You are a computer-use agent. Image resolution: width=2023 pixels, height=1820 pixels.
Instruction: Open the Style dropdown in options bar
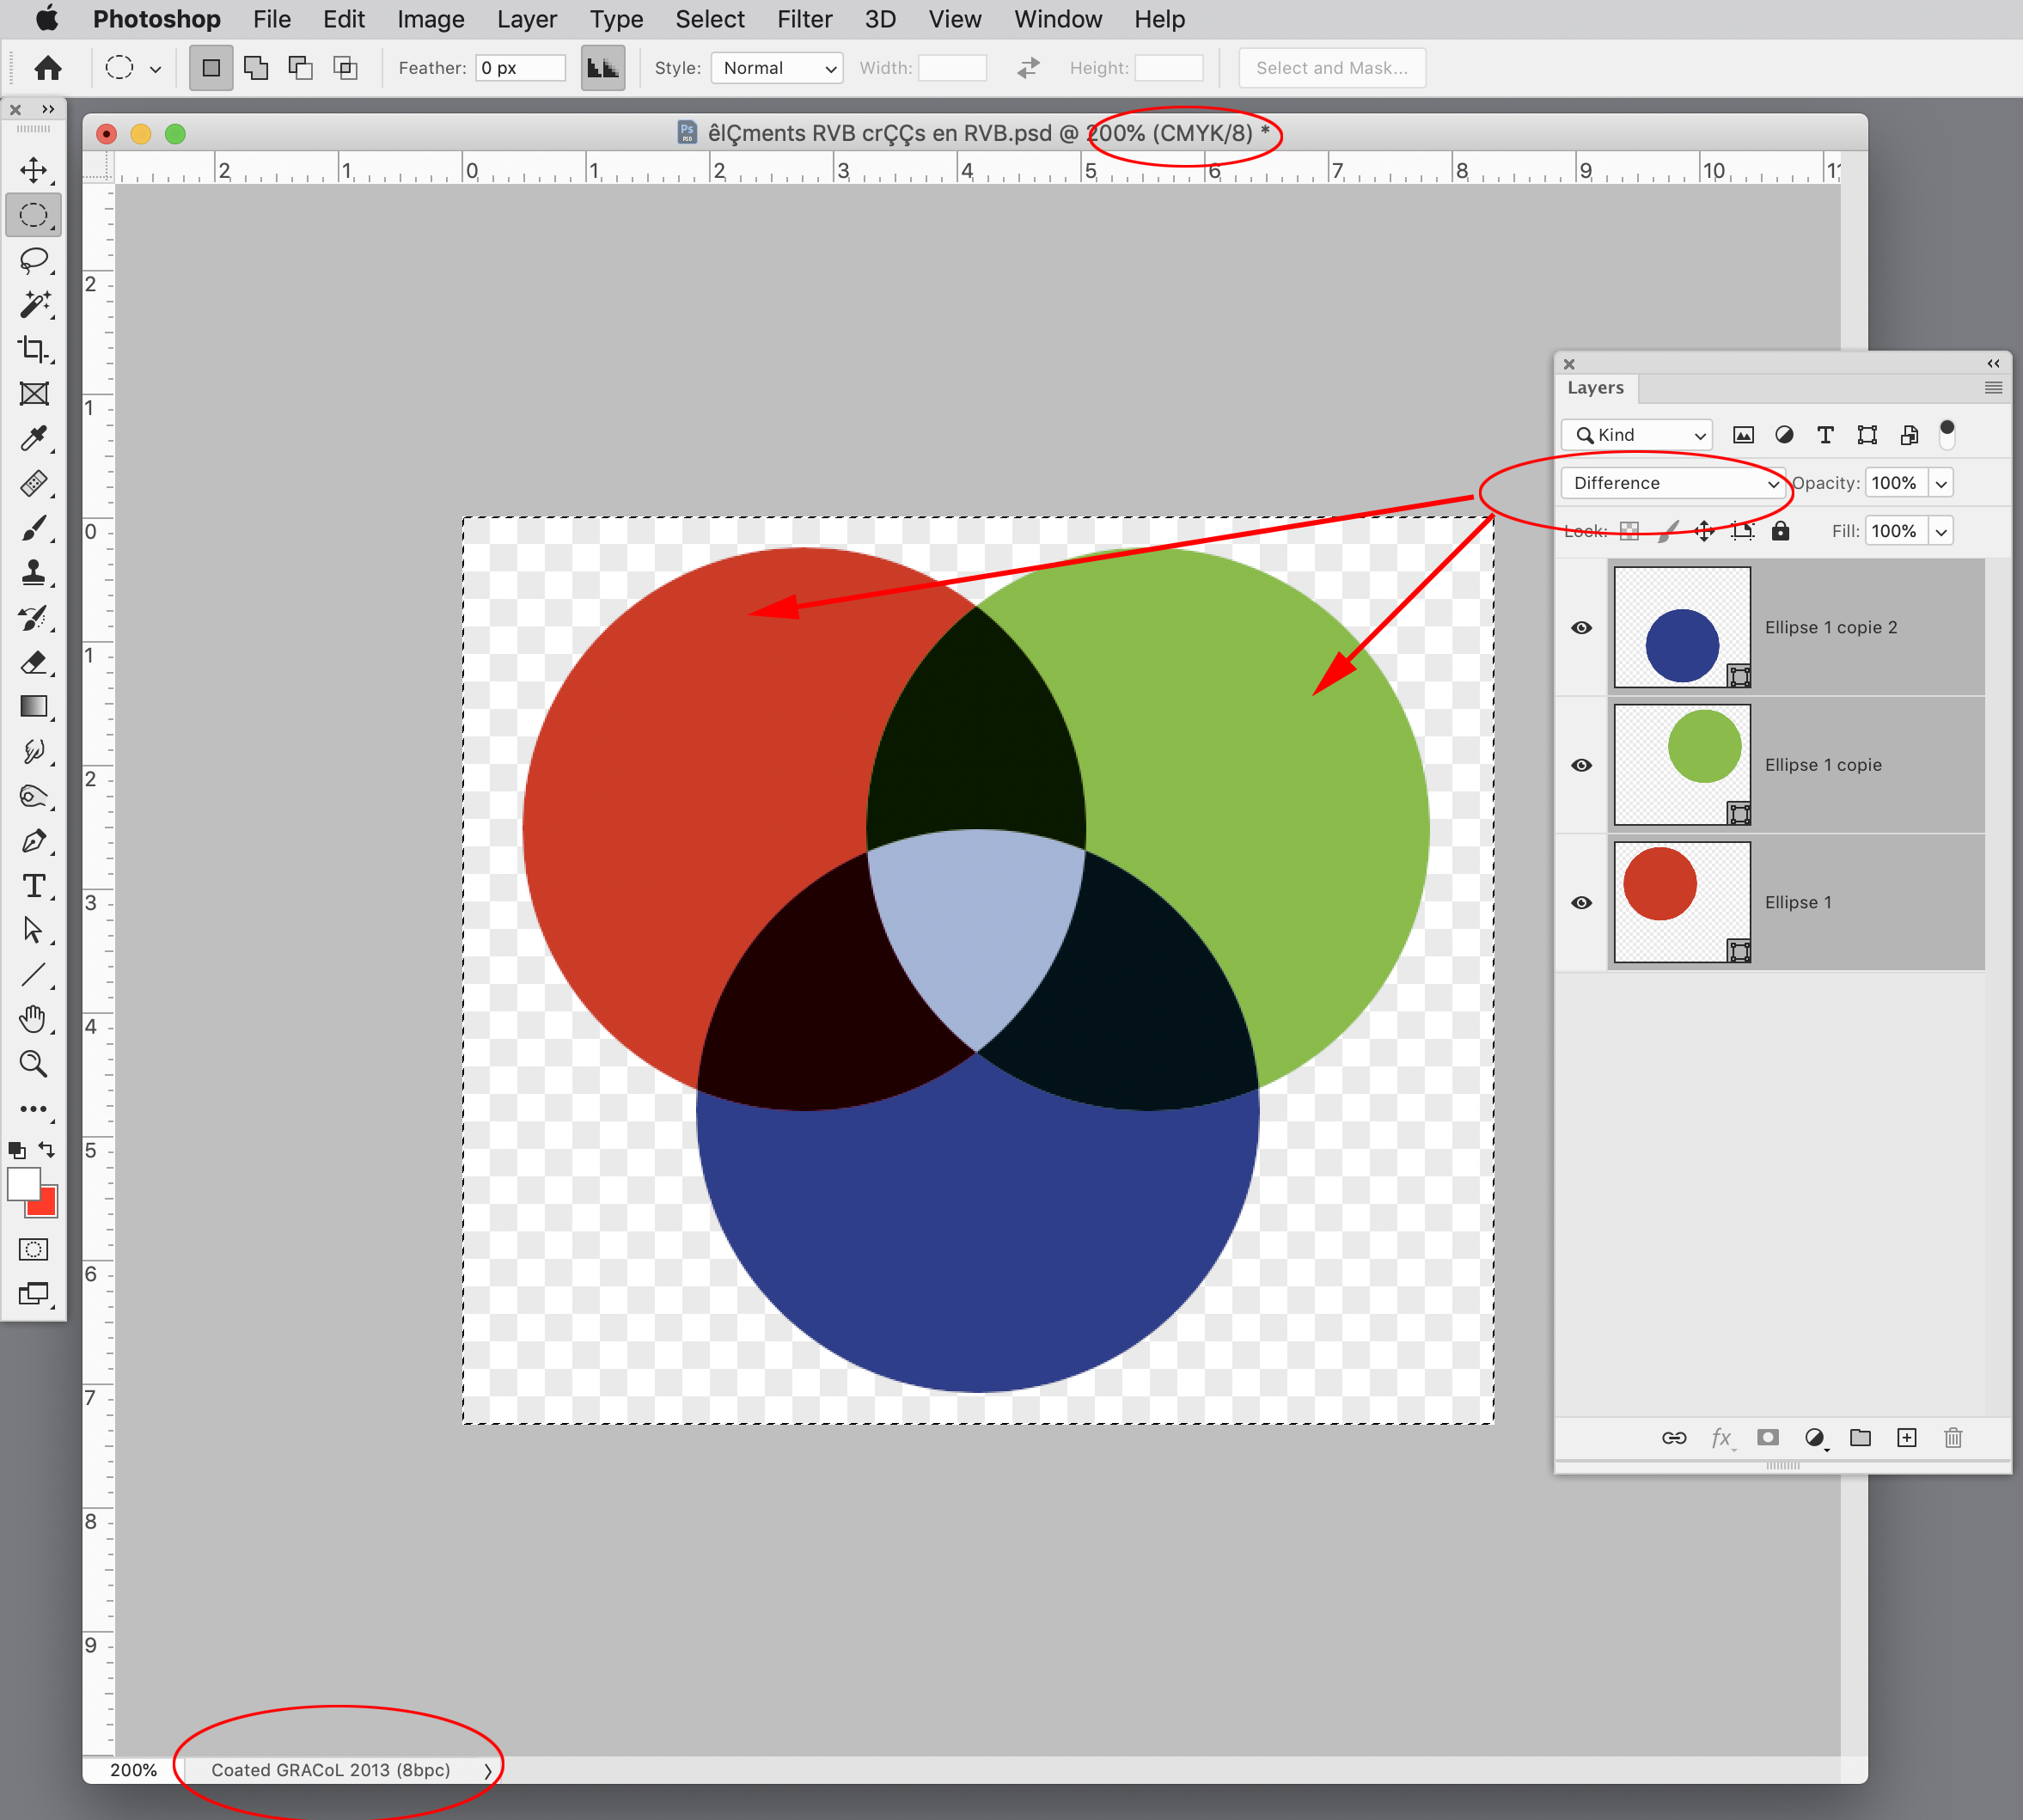[x=777, y=68]
